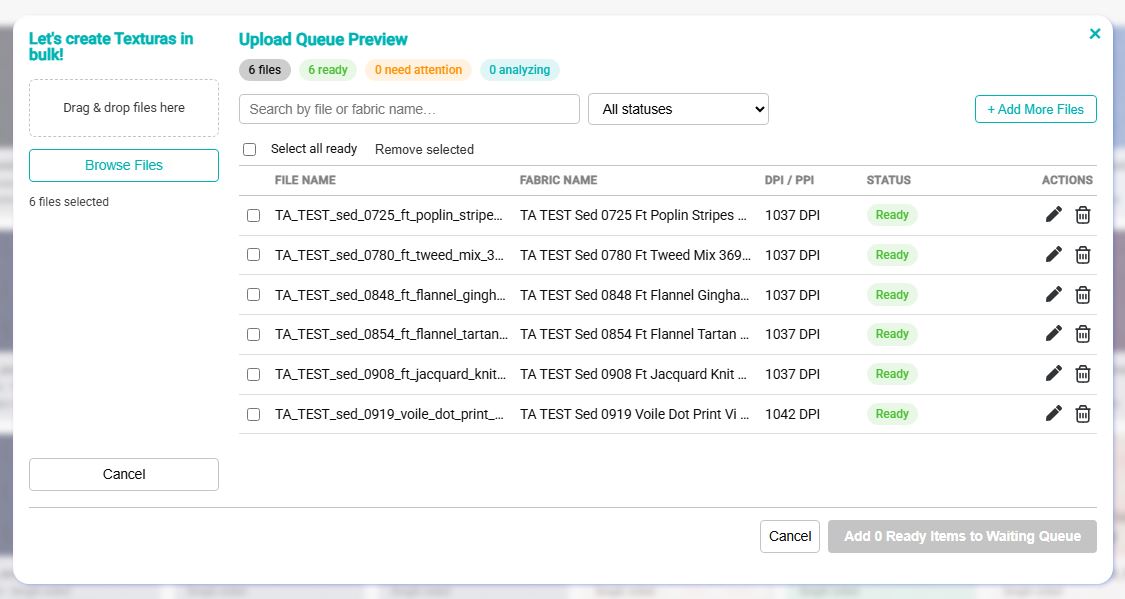Delete the 0919 voile dot print row
The image size is (1125, 599).
(1083, 414)
